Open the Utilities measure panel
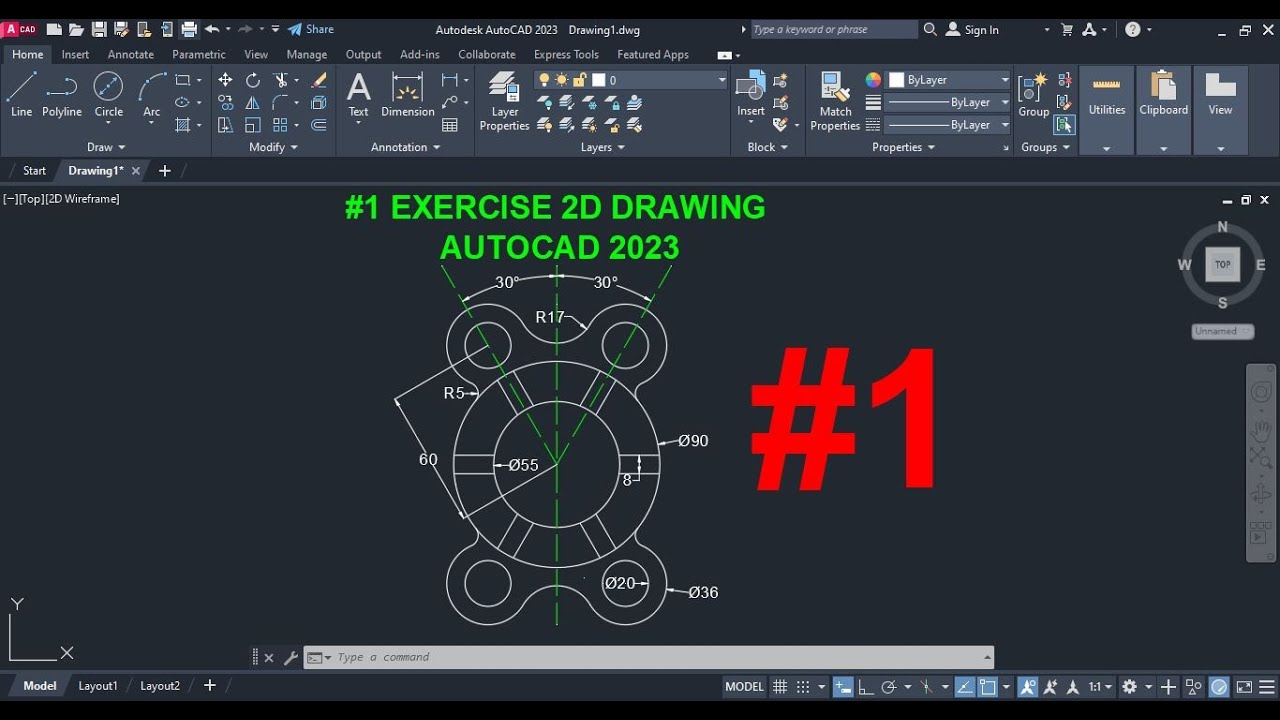The image size is (1280, 720). [x=1107, y=110]
